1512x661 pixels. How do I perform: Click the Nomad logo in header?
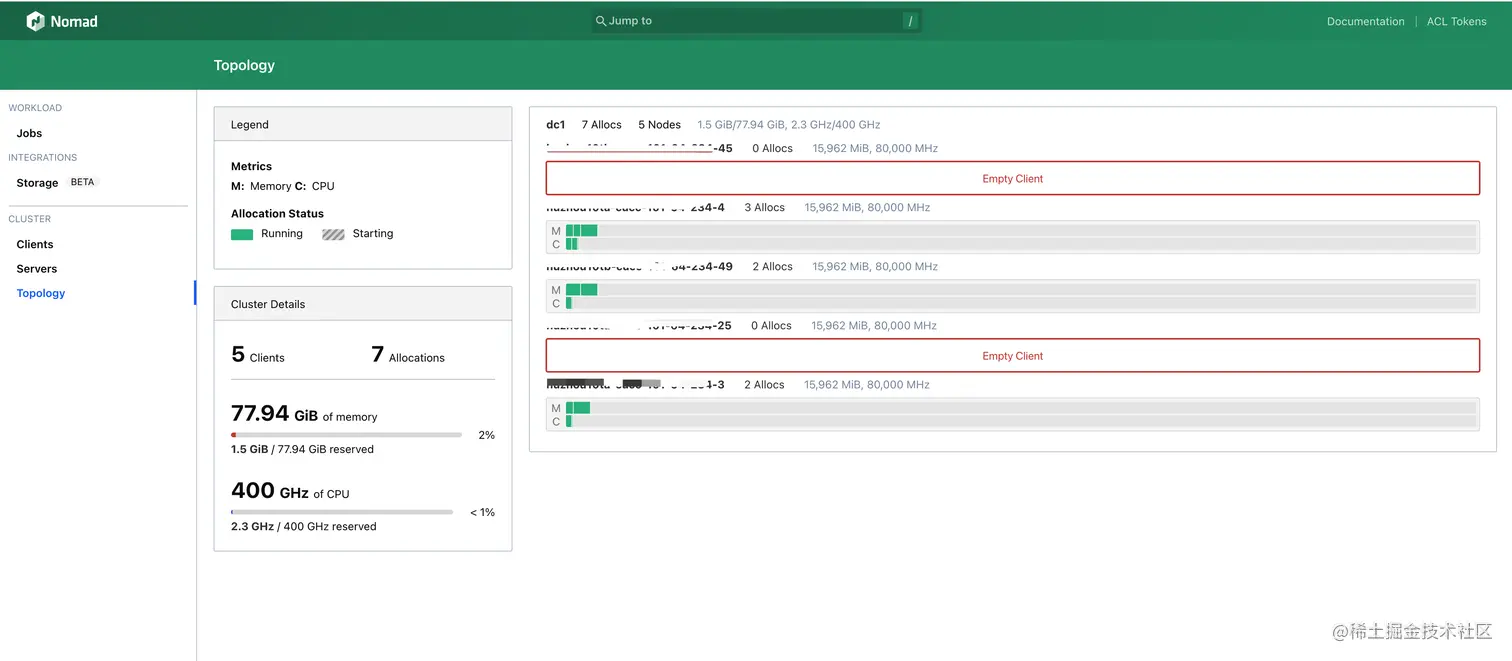pyautogui.click(x=62, y=21)
